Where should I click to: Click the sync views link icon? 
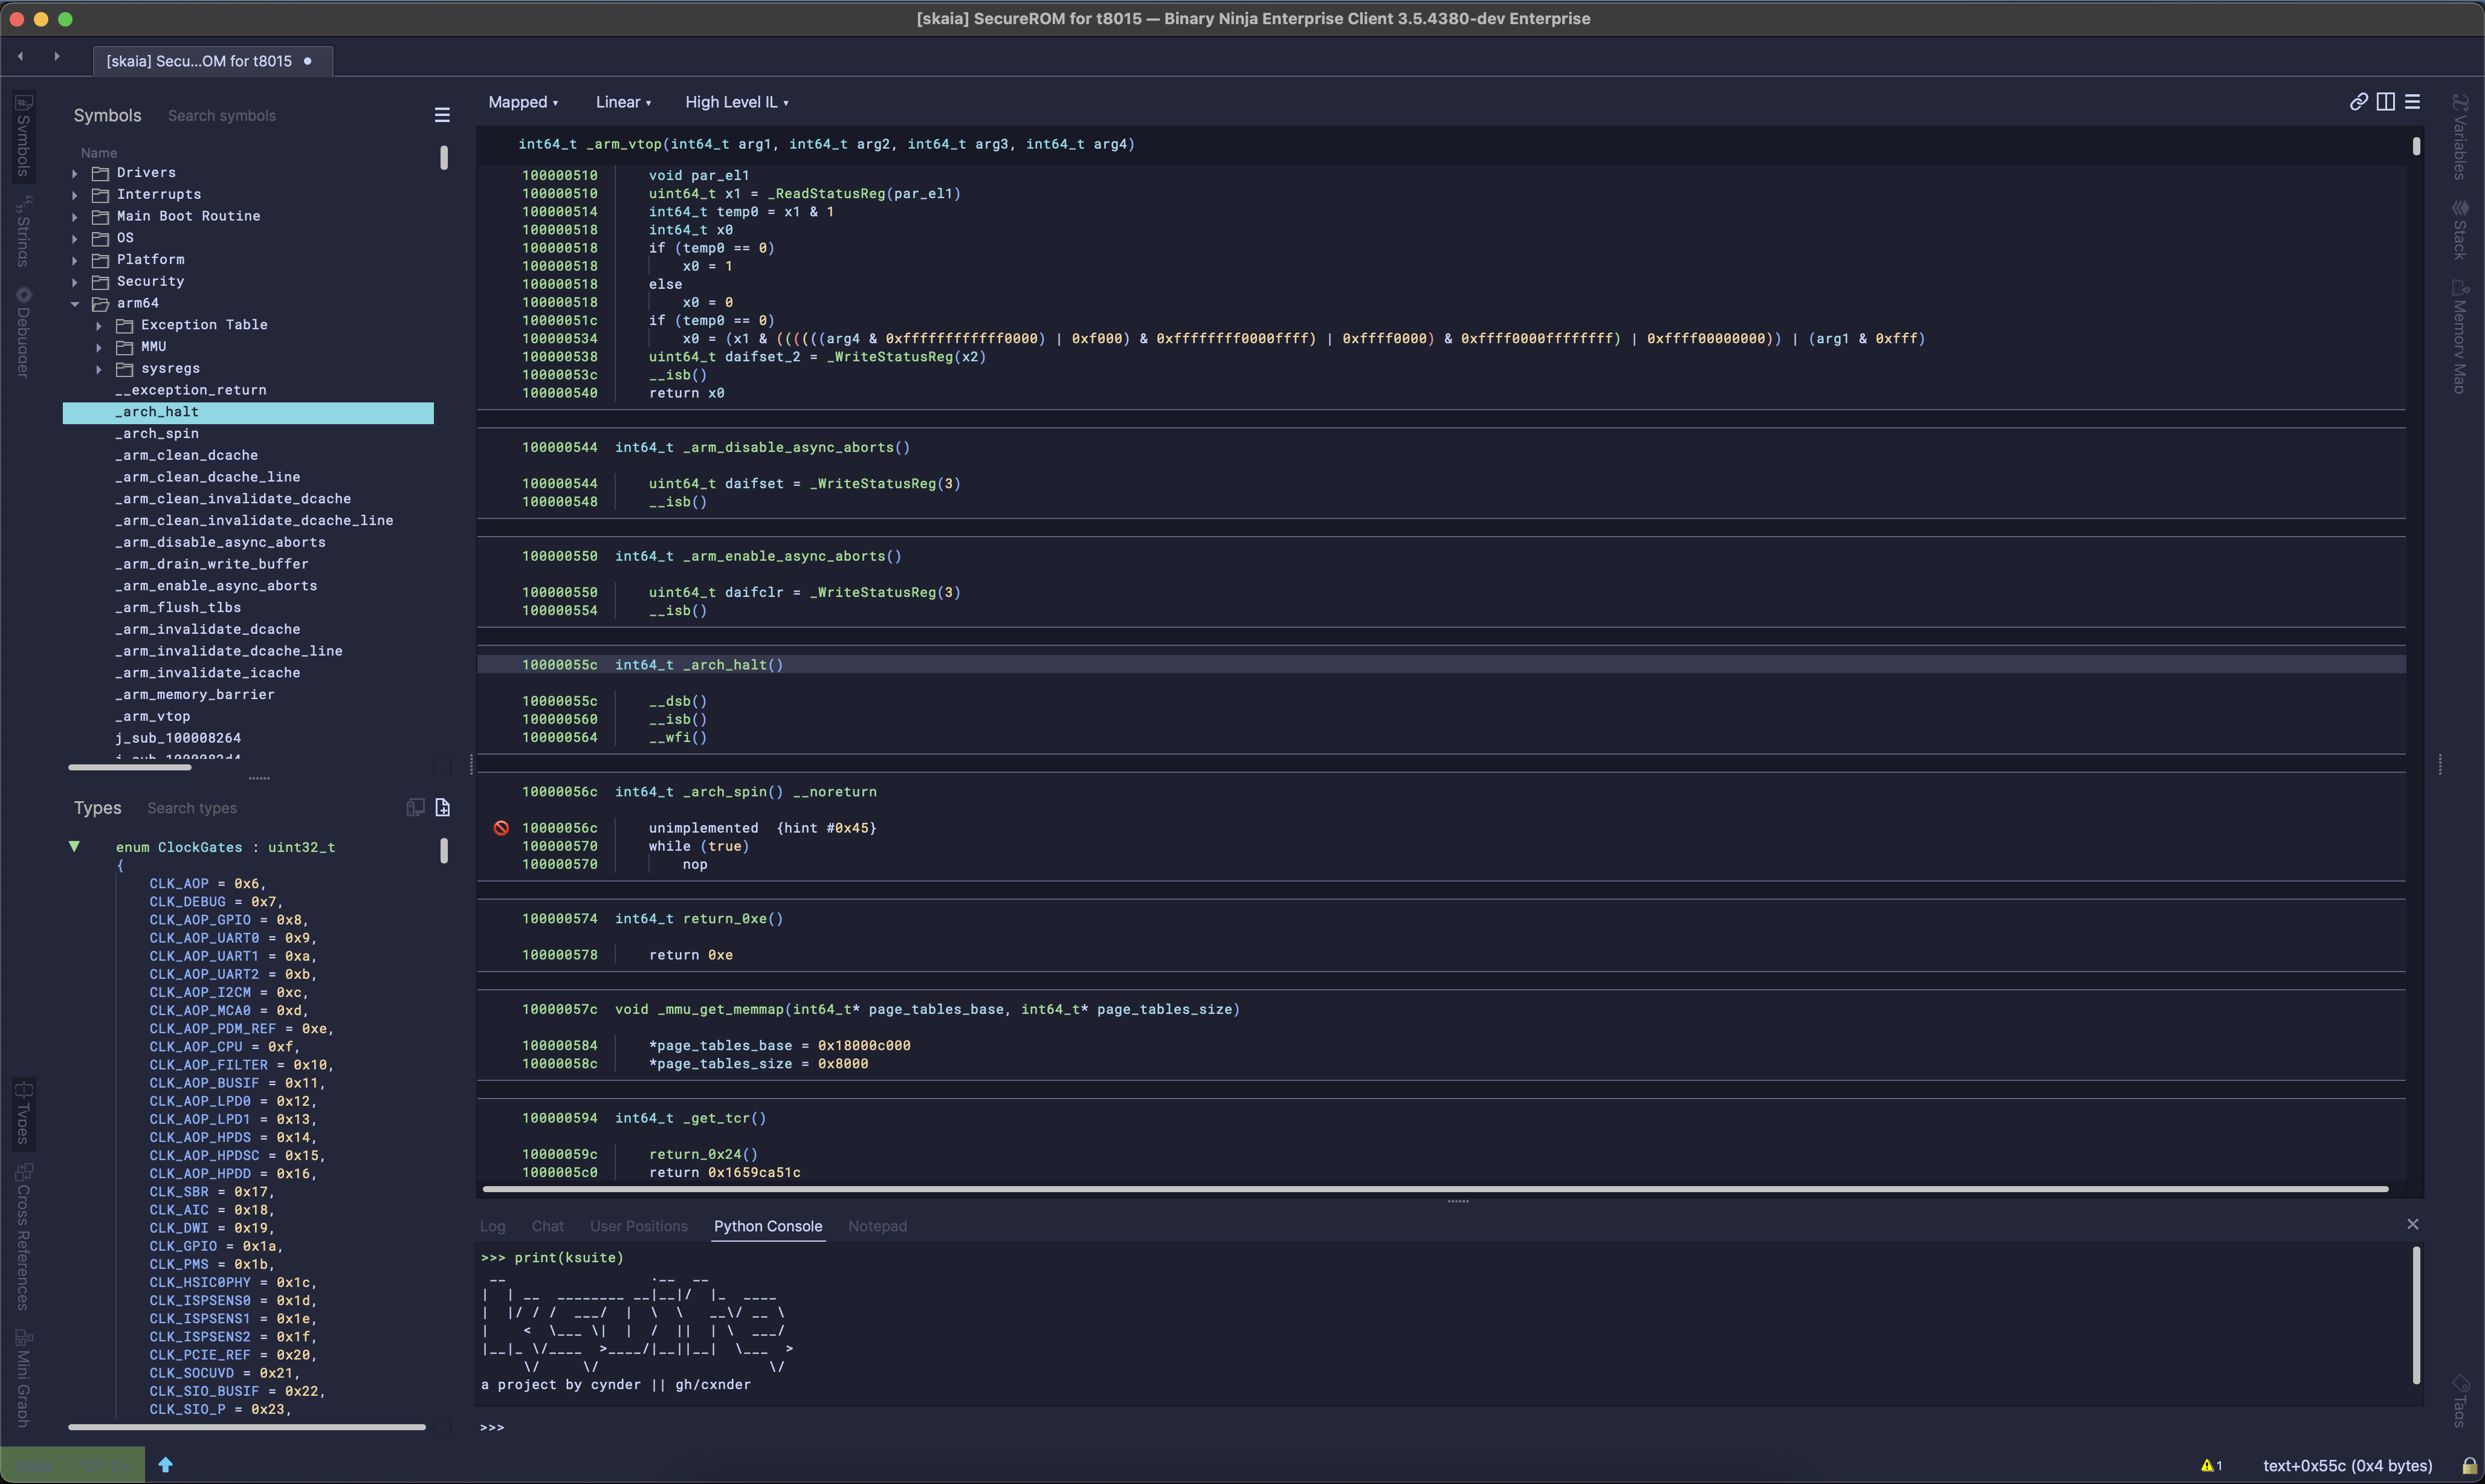(2358, 102)
